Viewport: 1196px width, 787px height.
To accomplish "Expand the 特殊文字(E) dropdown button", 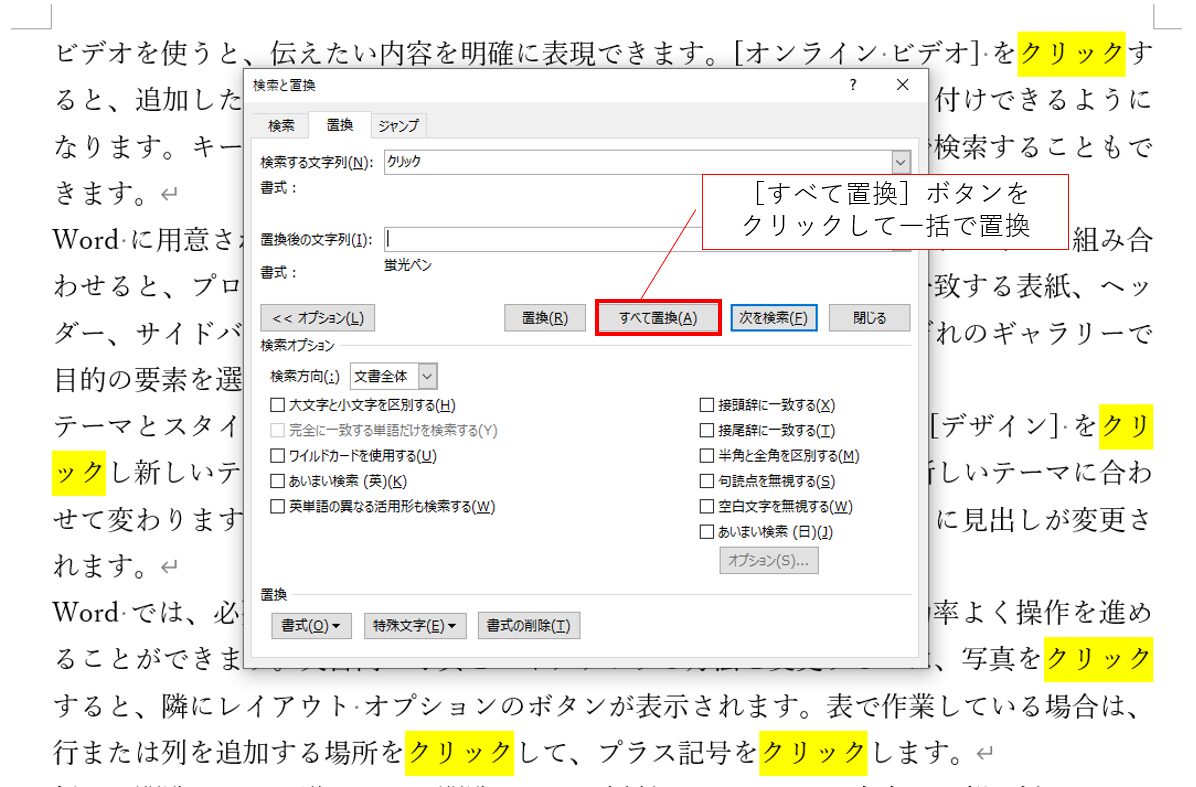I will click(x=414, y=626).
